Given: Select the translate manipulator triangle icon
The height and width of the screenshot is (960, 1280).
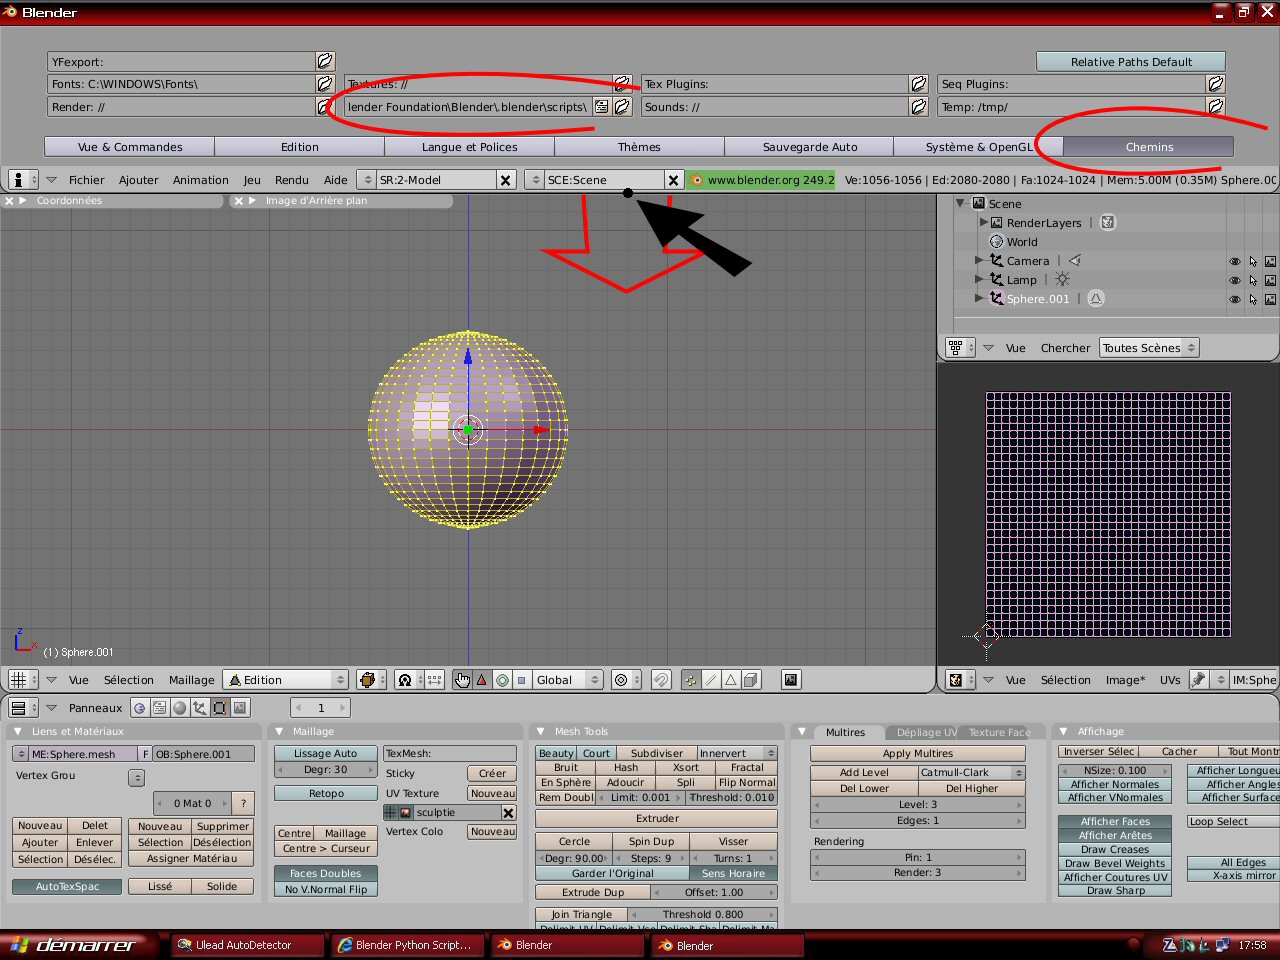Looking at the screenshot, I should [482, 680].
